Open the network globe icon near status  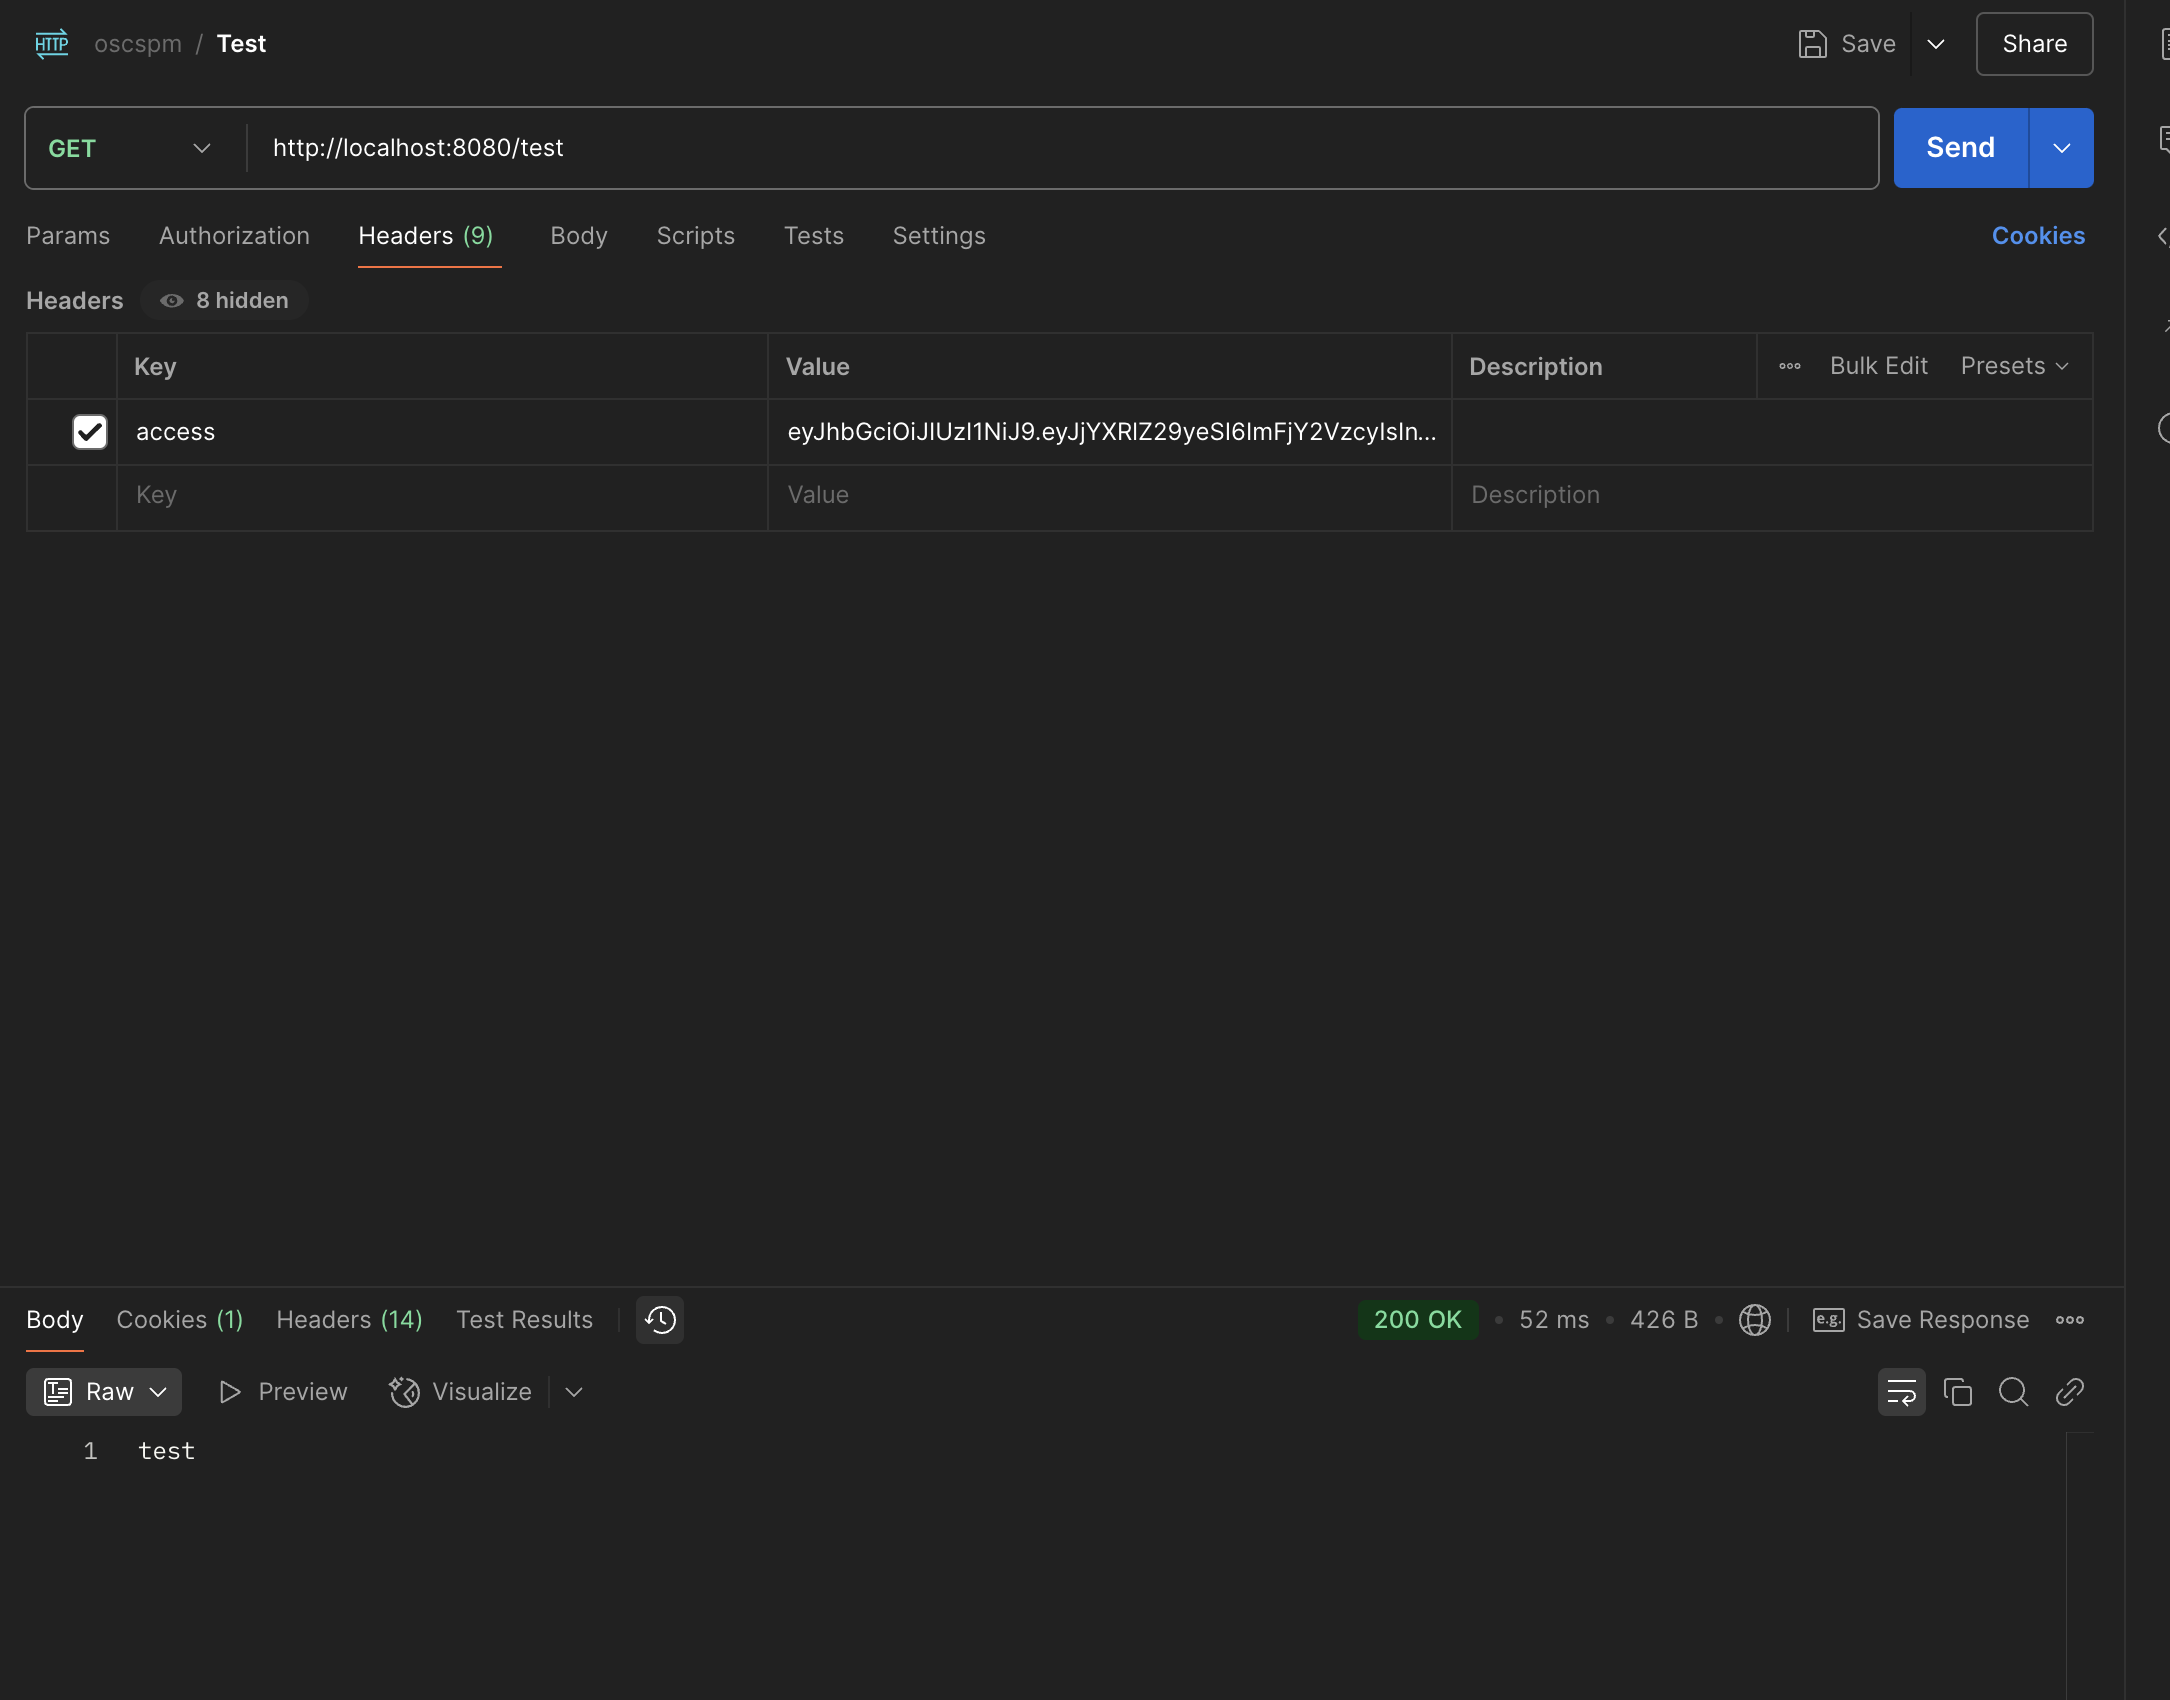click(1754, 1320)
